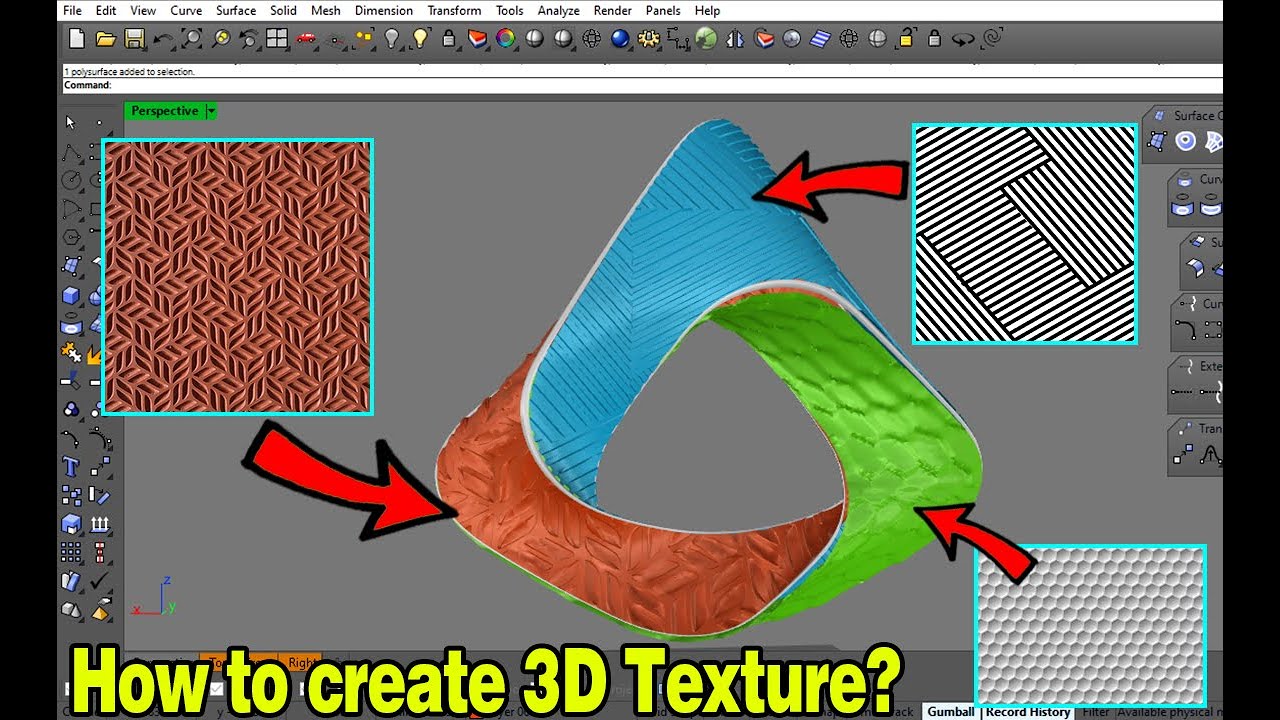Viewport: 1280px width, 720px height.
Task: Open Options with the gear icon
Action: click(649, 39)
